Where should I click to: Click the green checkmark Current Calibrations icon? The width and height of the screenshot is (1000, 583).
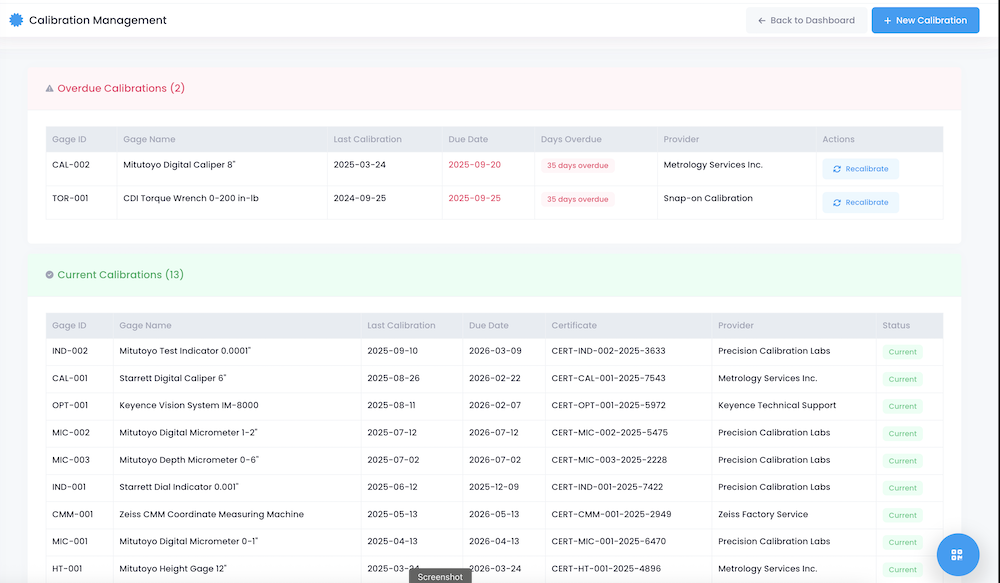coord(50,275)
